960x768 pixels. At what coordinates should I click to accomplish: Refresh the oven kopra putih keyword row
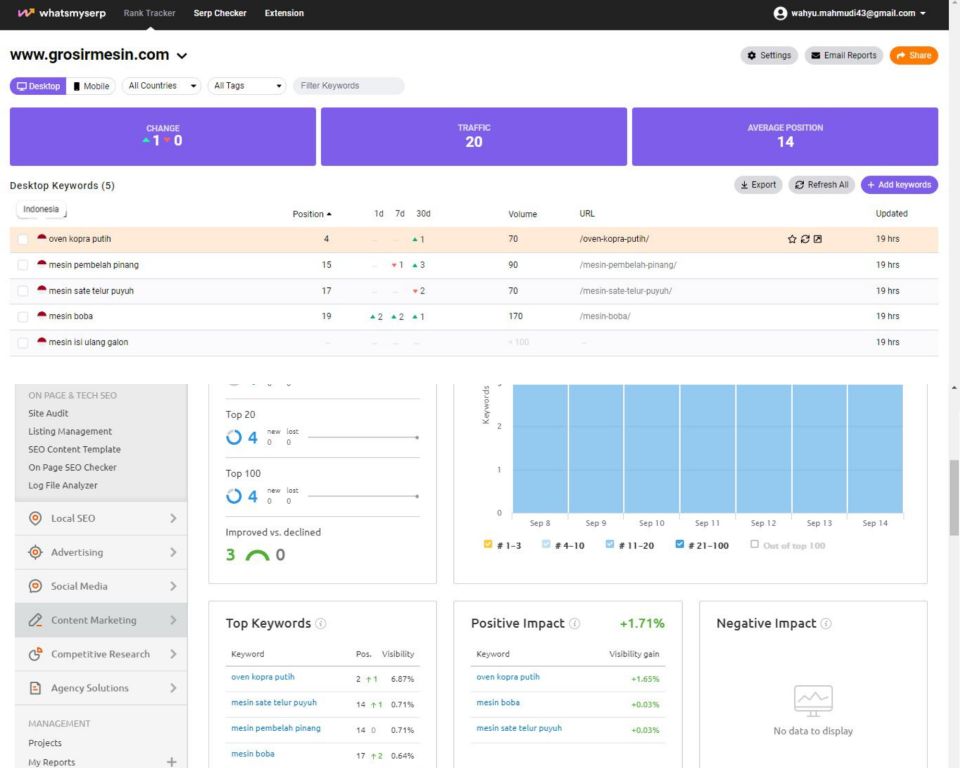click(x=805, y=239)
